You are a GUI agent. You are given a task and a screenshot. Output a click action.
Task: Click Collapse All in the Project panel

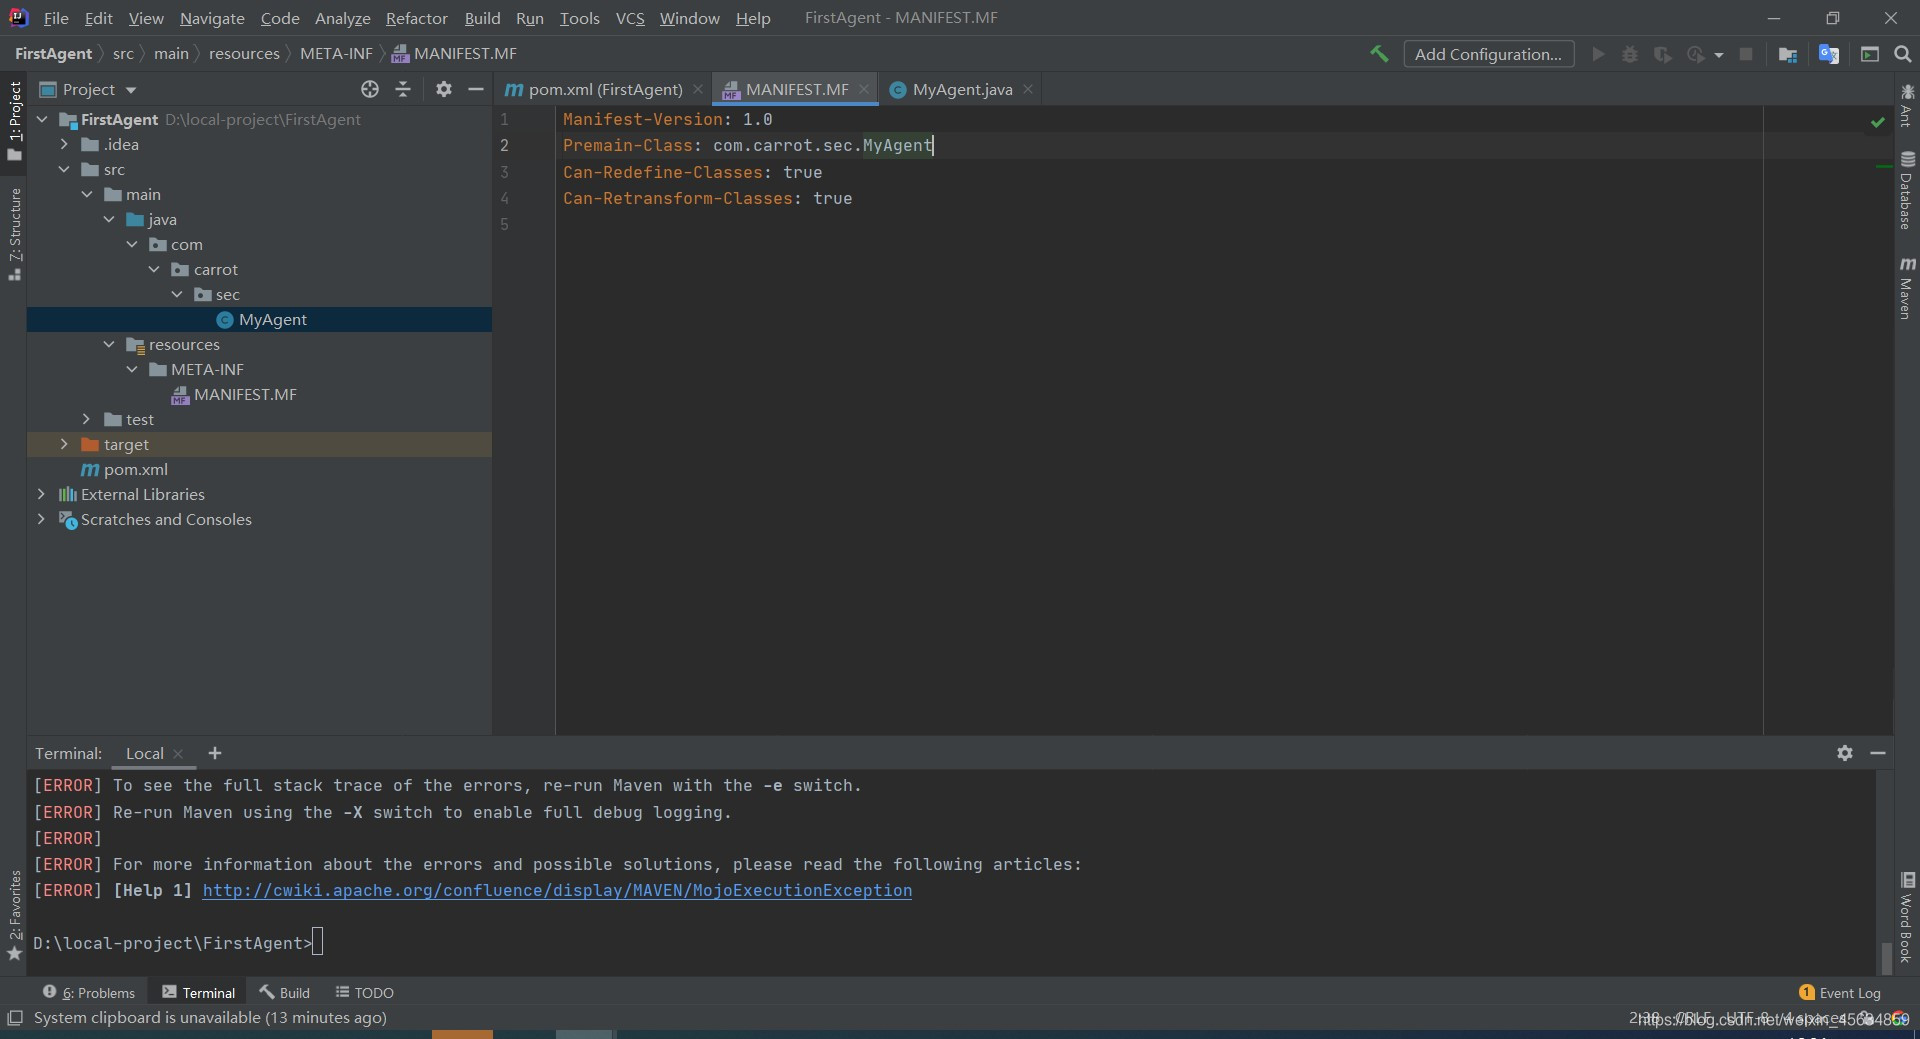[403, 89]
